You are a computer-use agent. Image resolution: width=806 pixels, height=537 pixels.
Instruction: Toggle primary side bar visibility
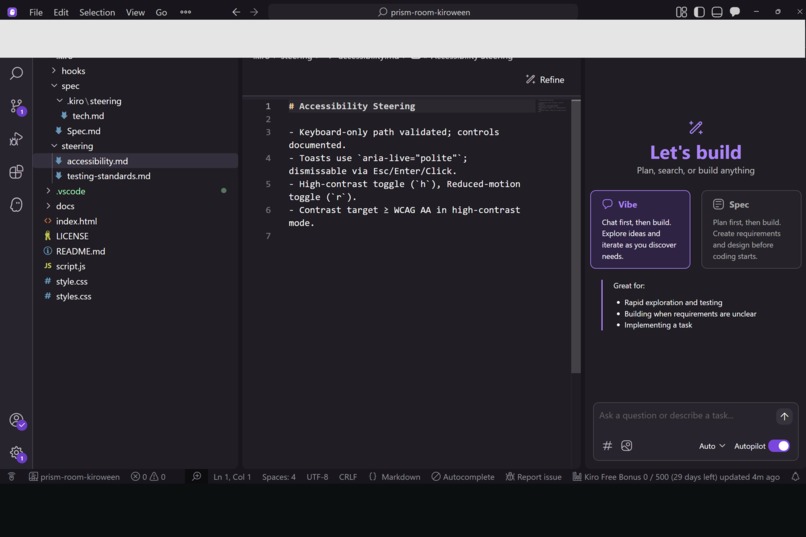[x=699, y=12]
